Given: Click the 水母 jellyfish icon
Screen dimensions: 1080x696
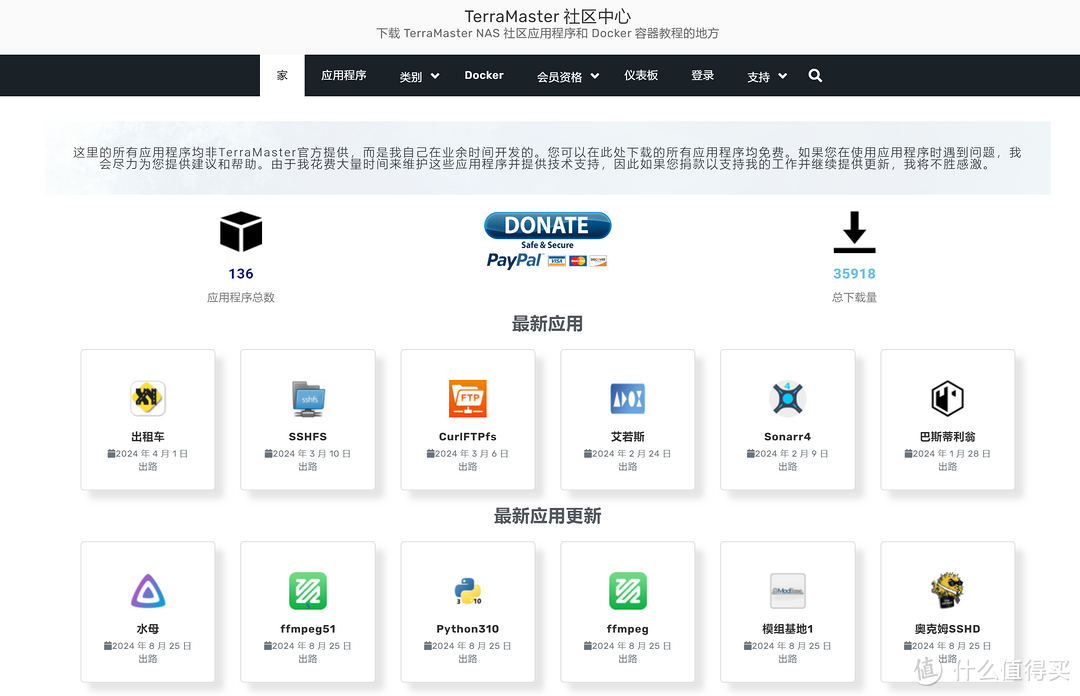Looking at the screenshot, I should tap(147, 590).
